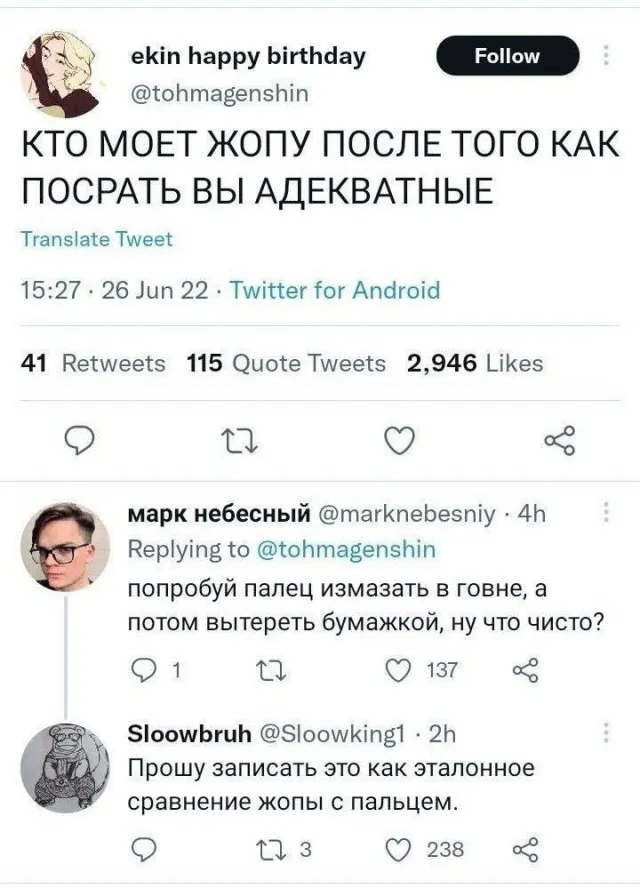Reply to Sloowbruh's comment

[x=149, y=849]
